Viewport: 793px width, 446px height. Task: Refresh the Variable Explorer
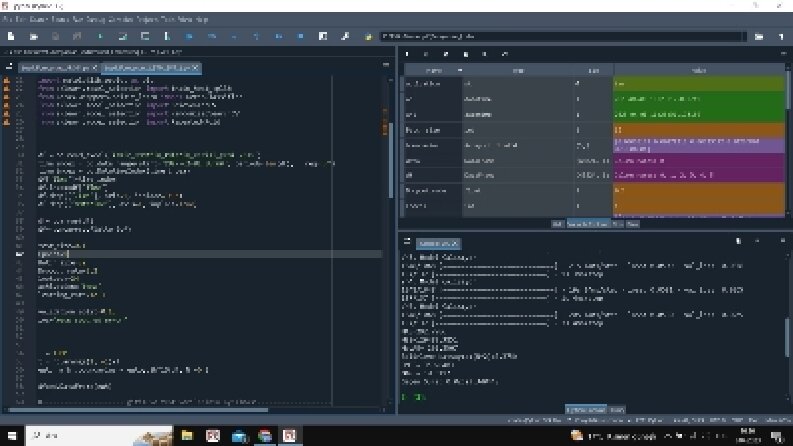click(x=504, y=54)
